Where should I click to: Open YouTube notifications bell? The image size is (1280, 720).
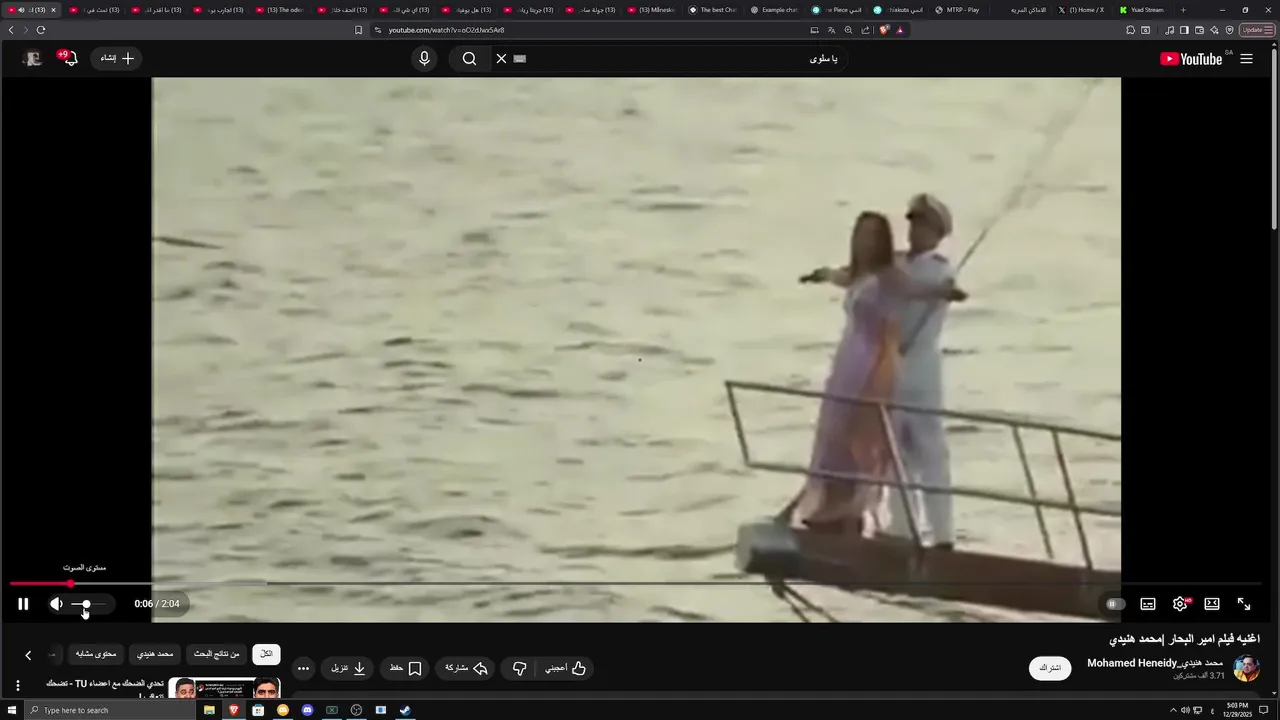[x=68, y=58]
